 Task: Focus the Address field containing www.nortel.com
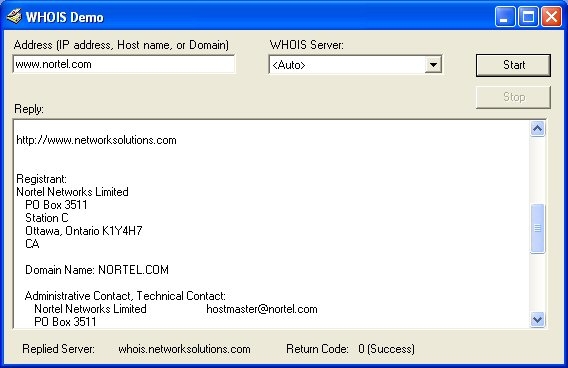point(124,64)
